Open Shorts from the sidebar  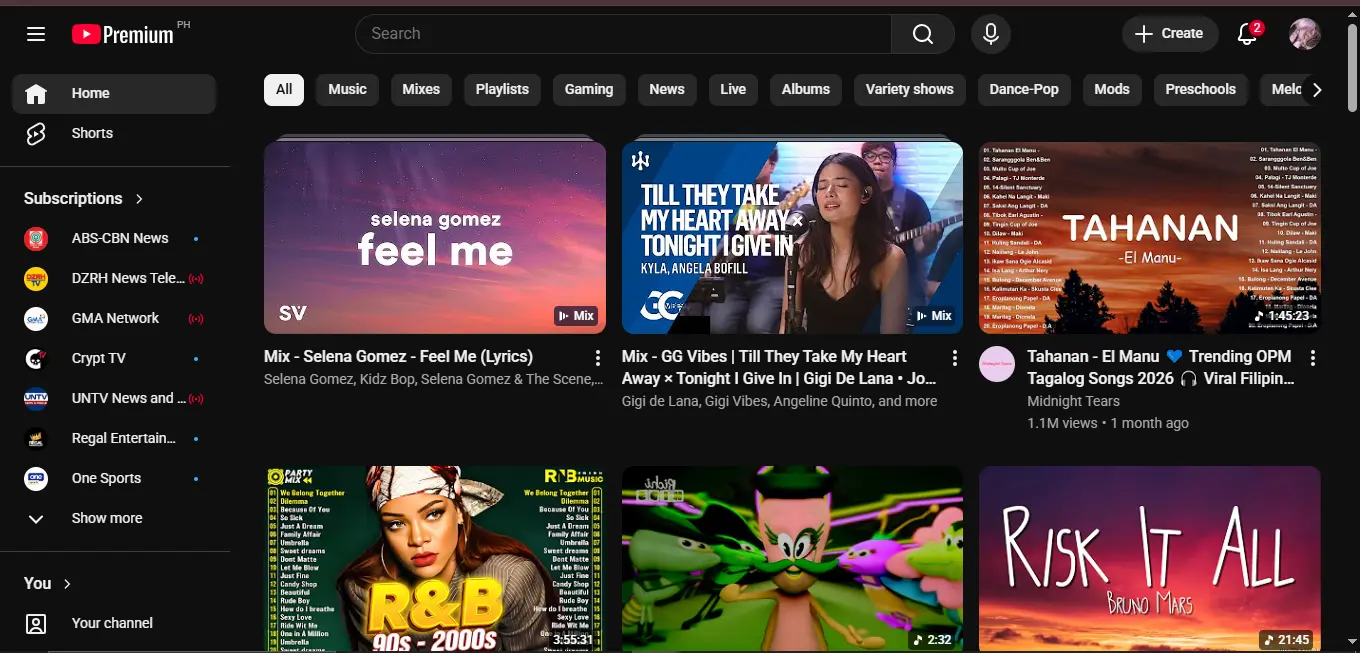[x=114, y=133]
